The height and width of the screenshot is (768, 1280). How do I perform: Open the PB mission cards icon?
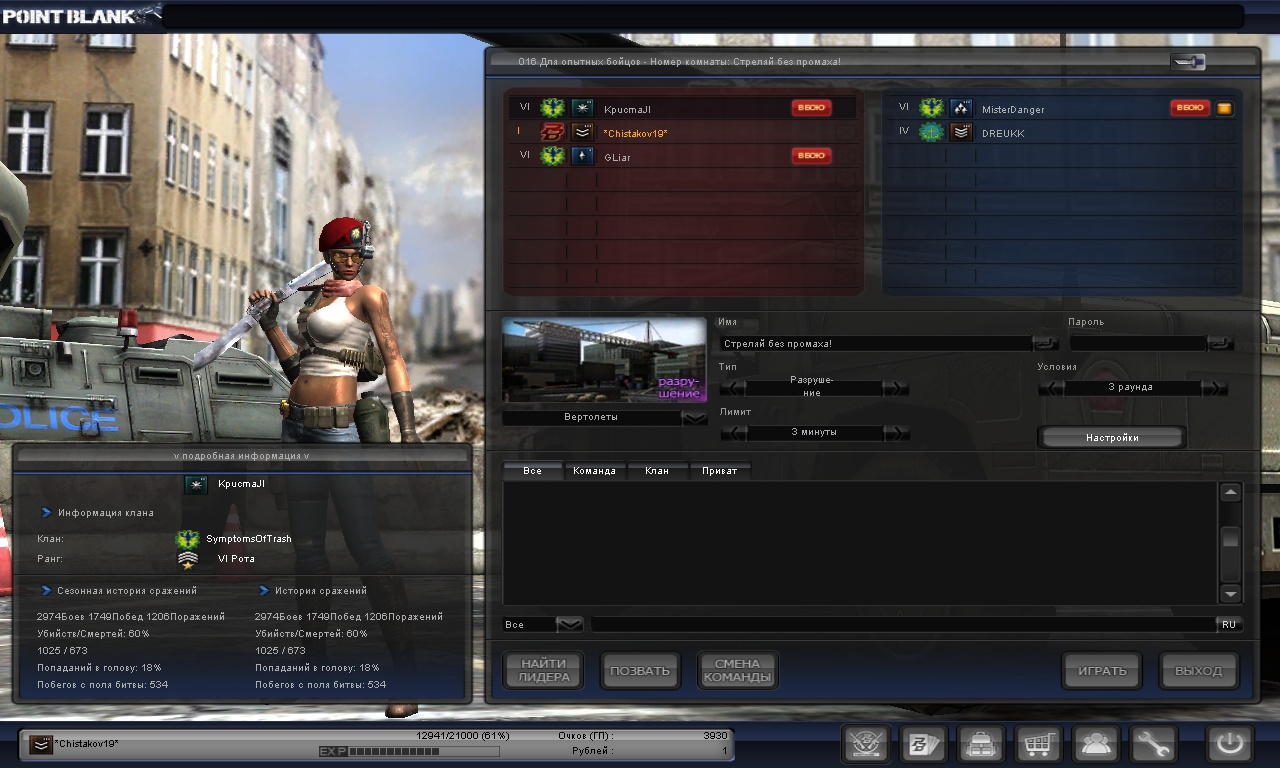(x=924, y=745)
